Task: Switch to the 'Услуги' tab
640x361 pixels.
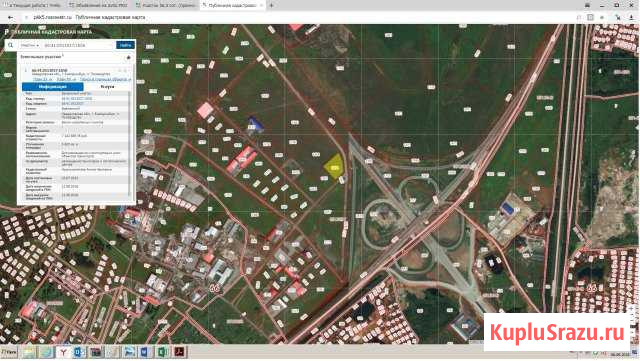Action: 107,87
